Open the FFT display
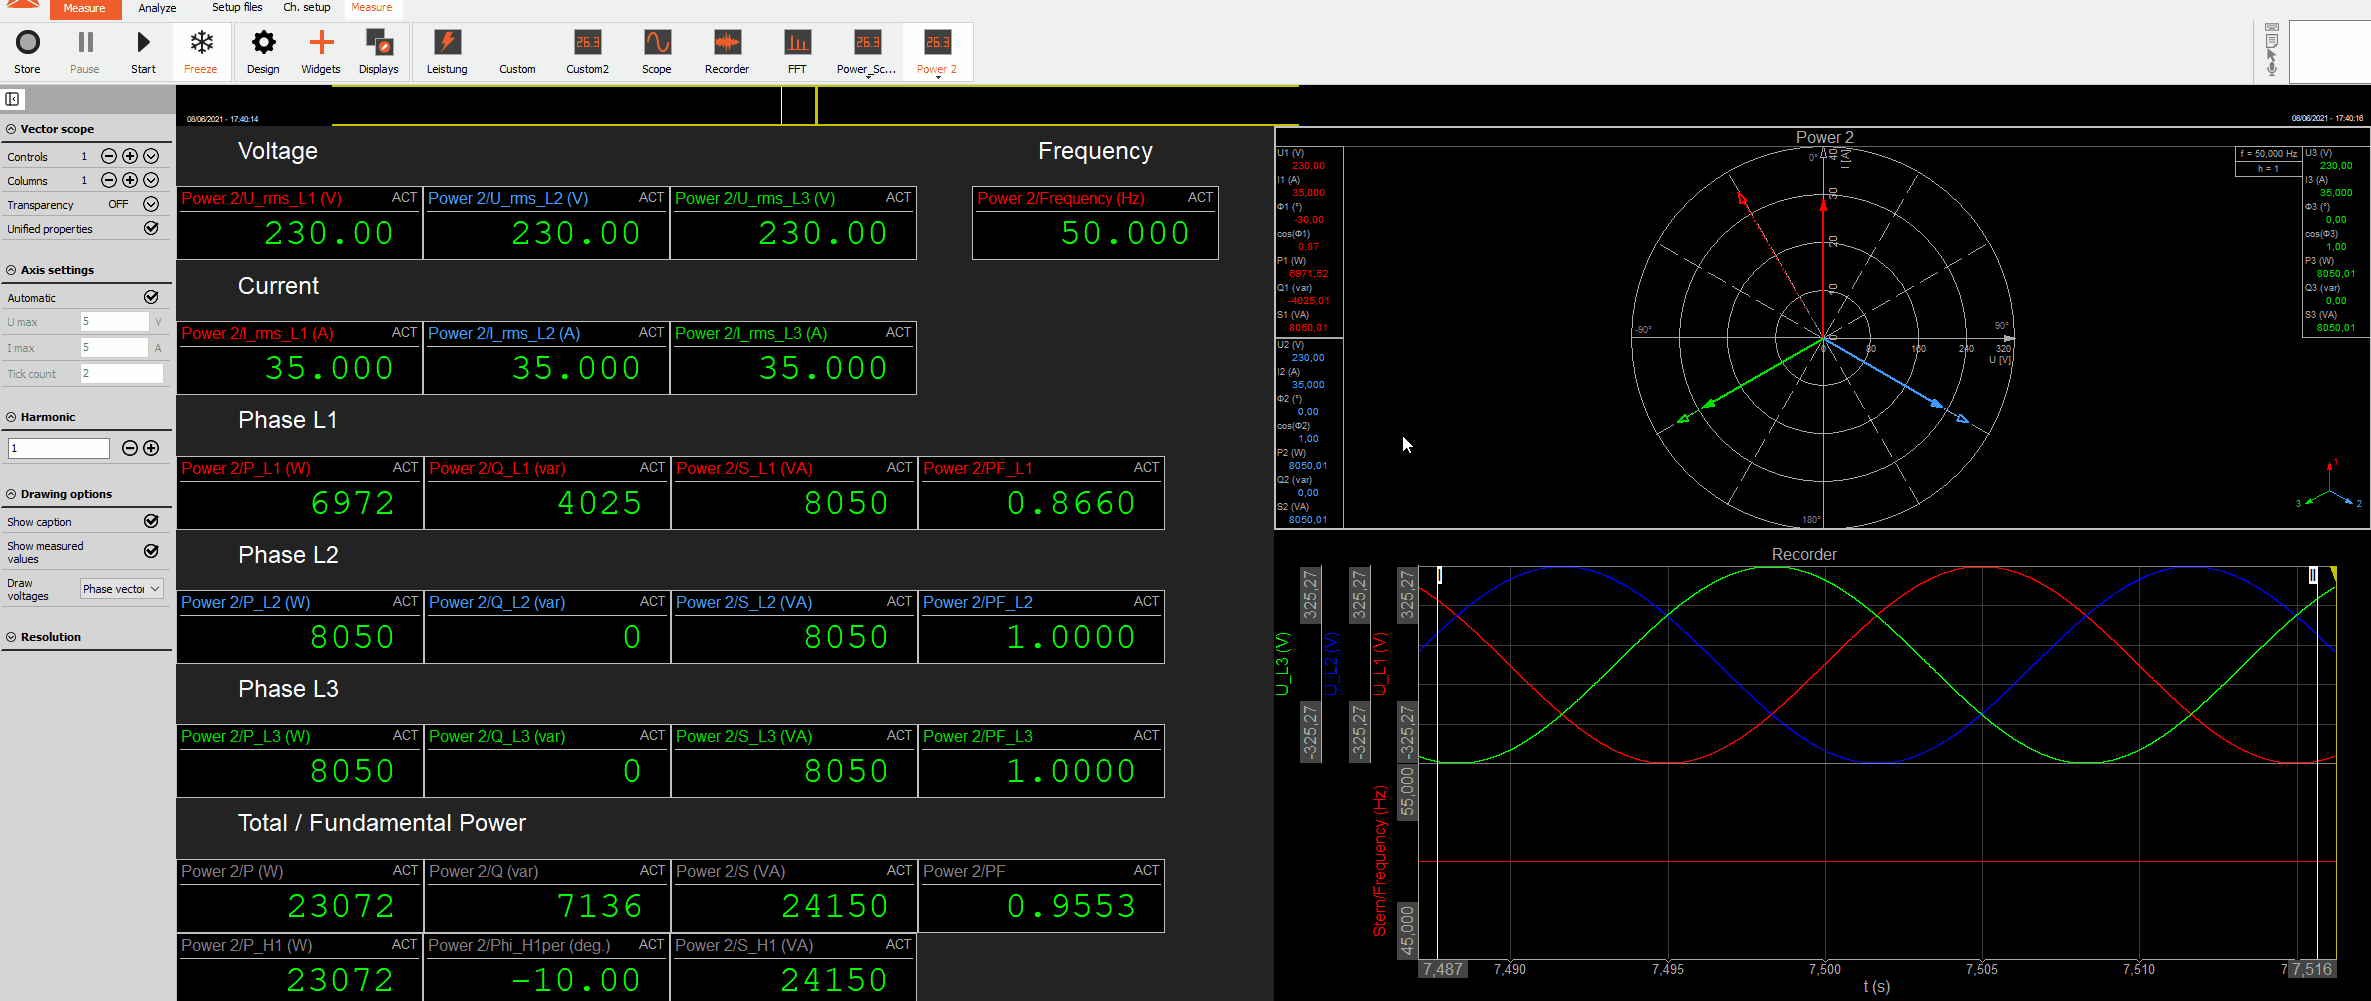Viewport: 2371px width, 1001px height. (797, 51)
